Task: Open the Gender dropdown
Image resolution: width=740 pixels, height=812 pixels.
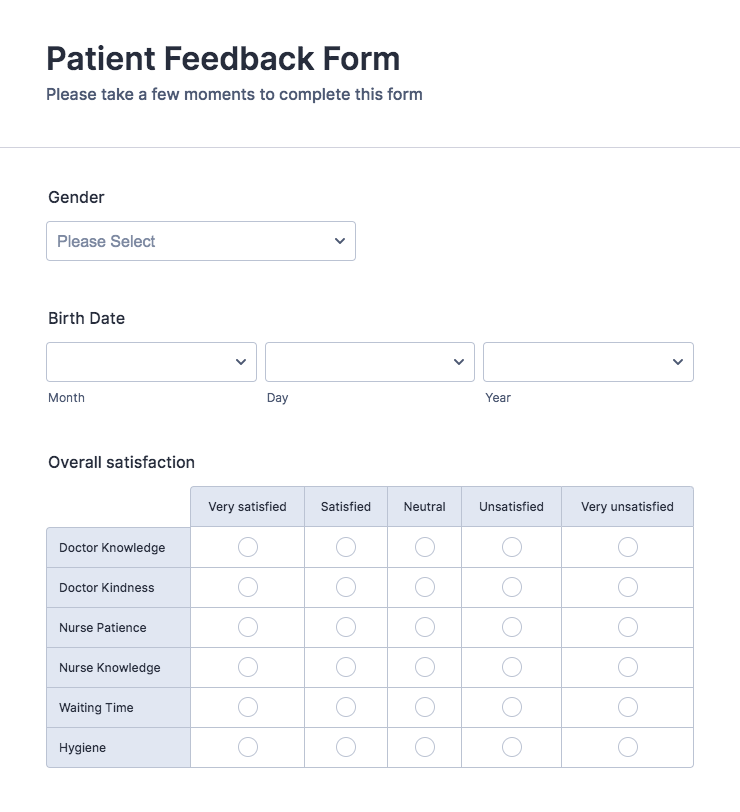Action: click(200, 241)
